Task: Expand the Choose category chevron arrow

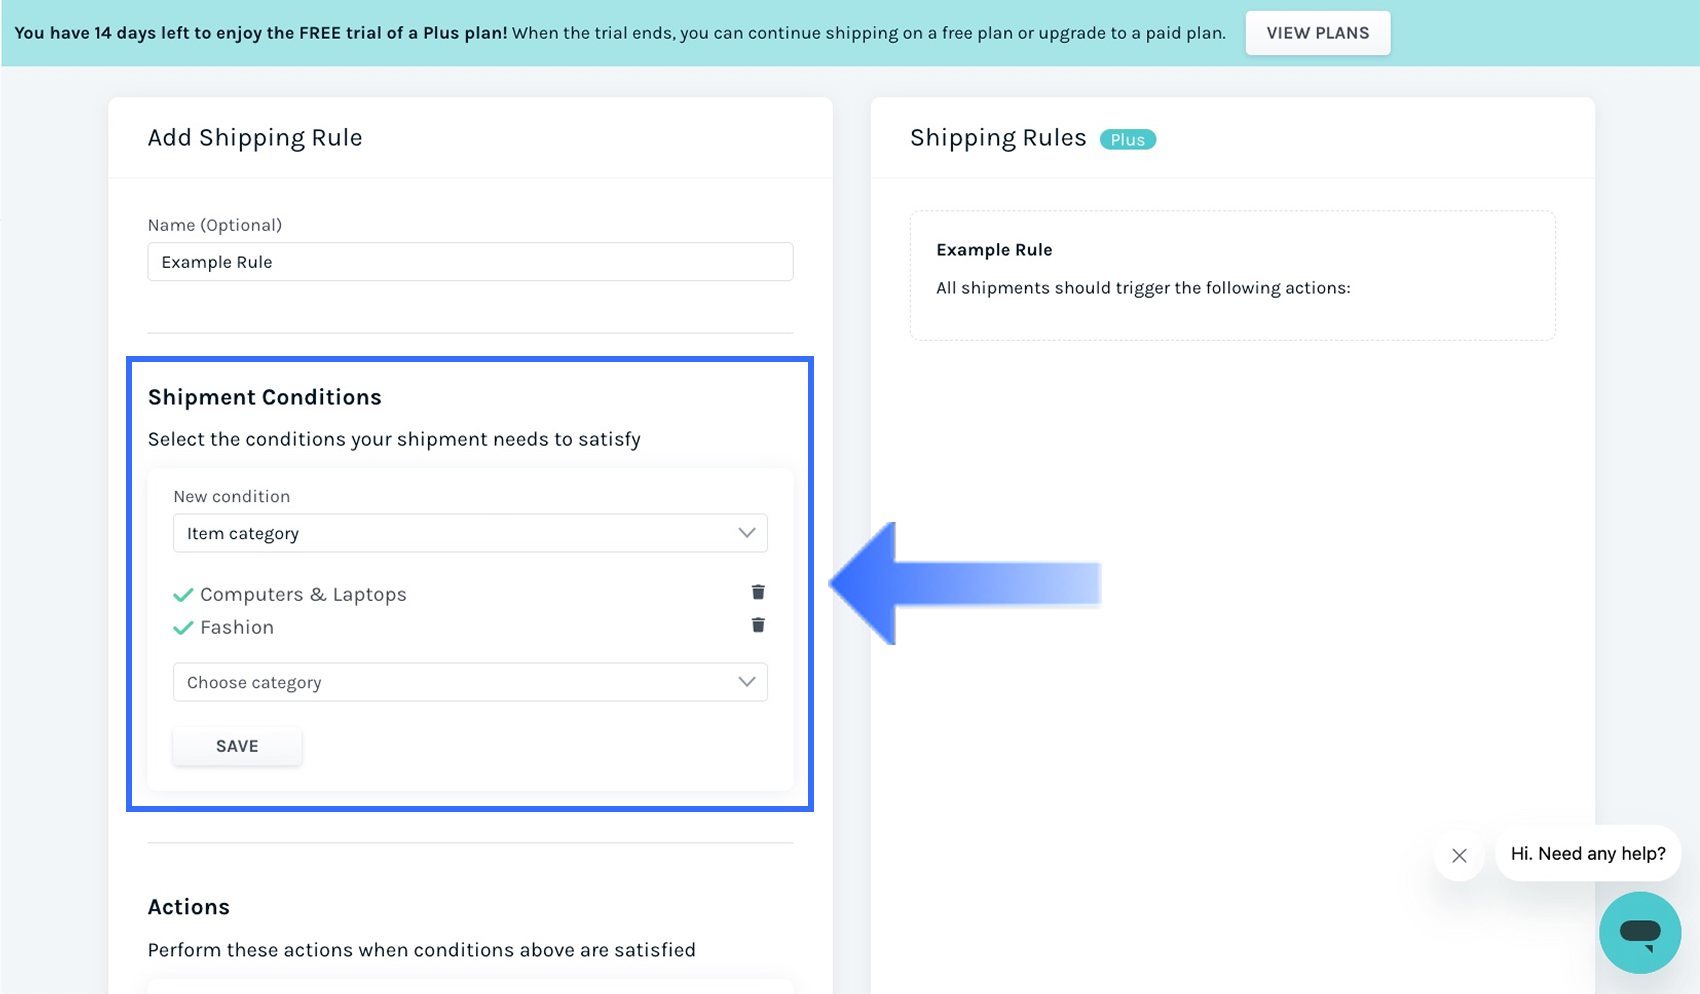Action: (746, 682)
